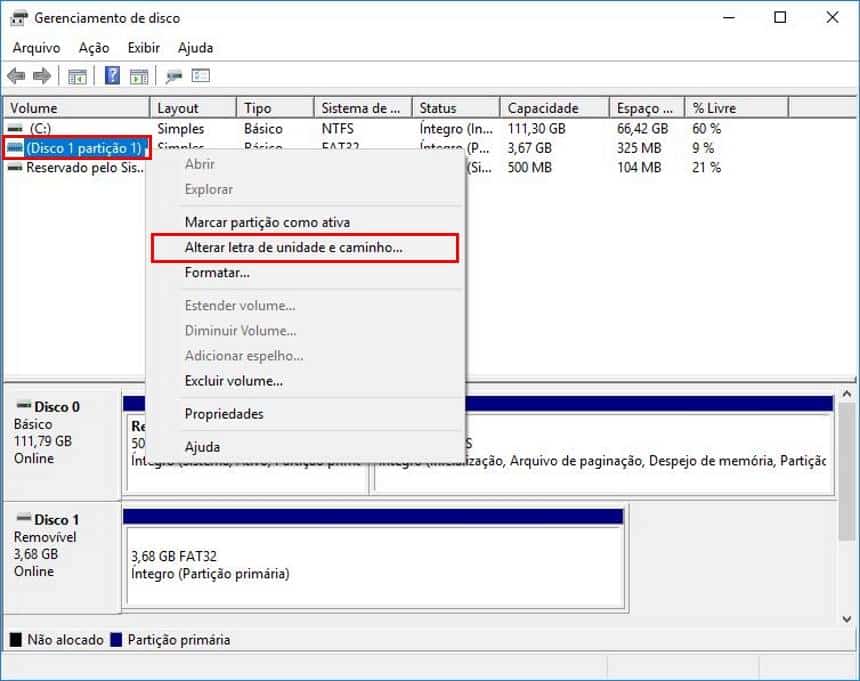Click the Forward arrow toolbar icon
Viewport: 860px width, 681px height.
[42, 76]
